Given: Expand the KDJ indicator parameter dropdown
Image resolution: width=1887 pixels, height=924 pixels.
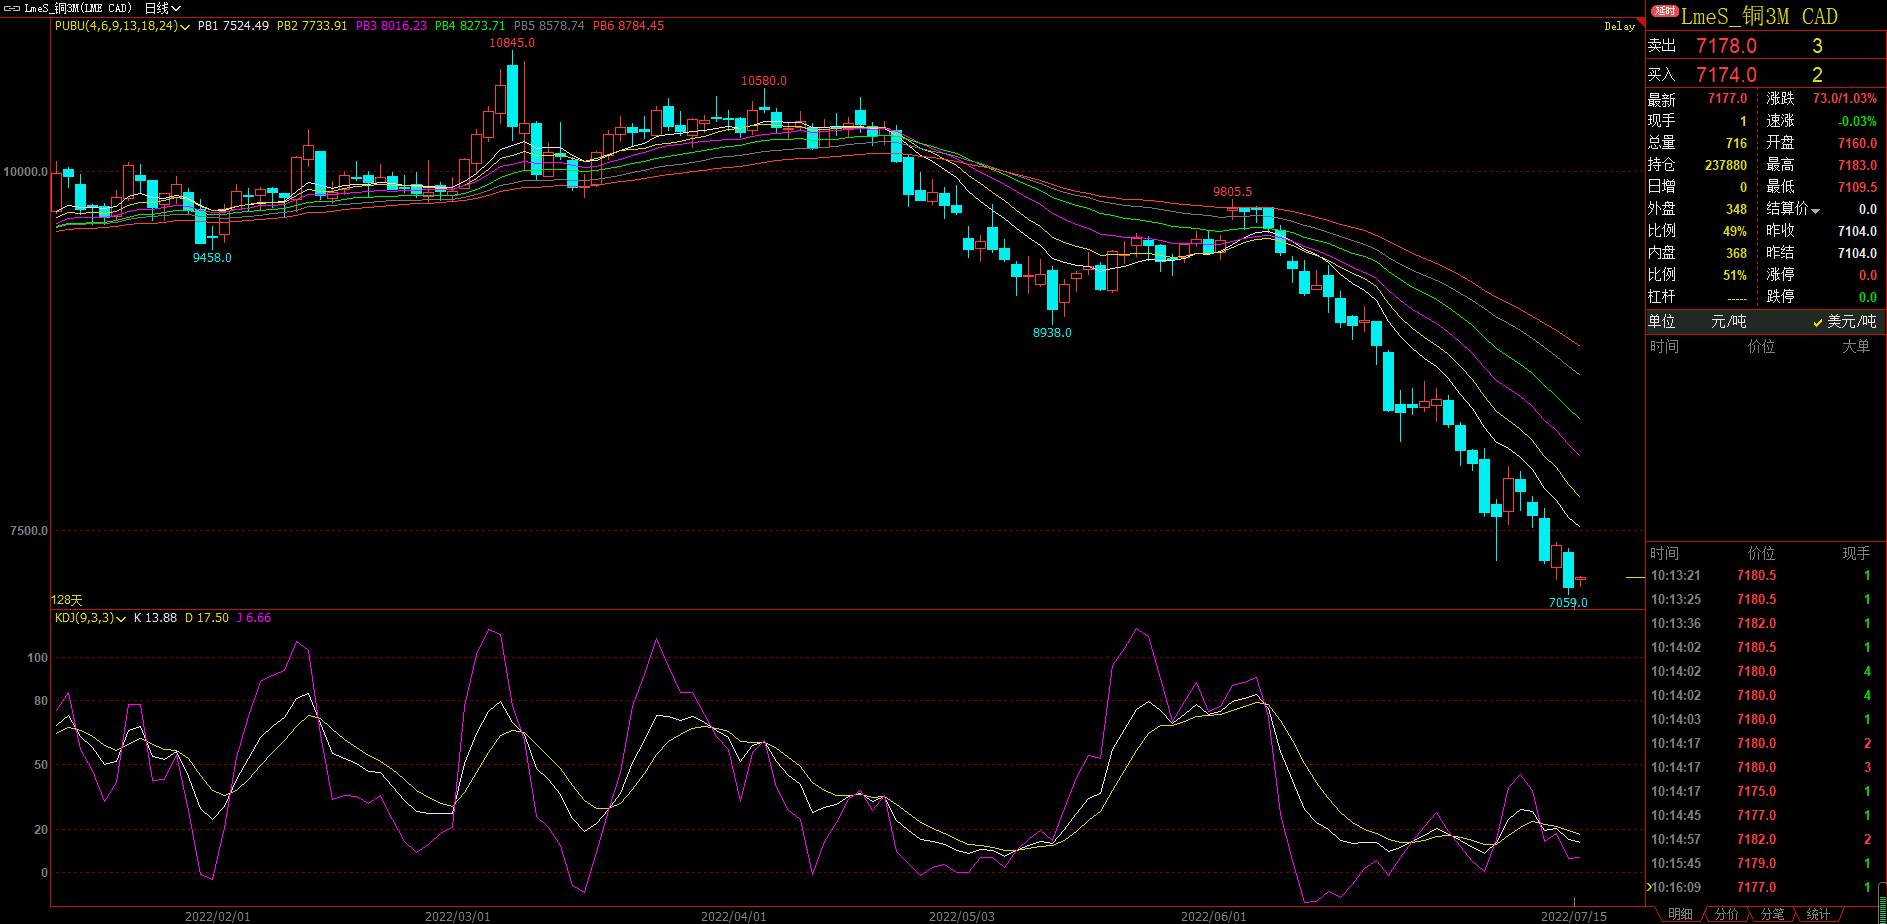Looking at the screenshot, I should point(121,619).
